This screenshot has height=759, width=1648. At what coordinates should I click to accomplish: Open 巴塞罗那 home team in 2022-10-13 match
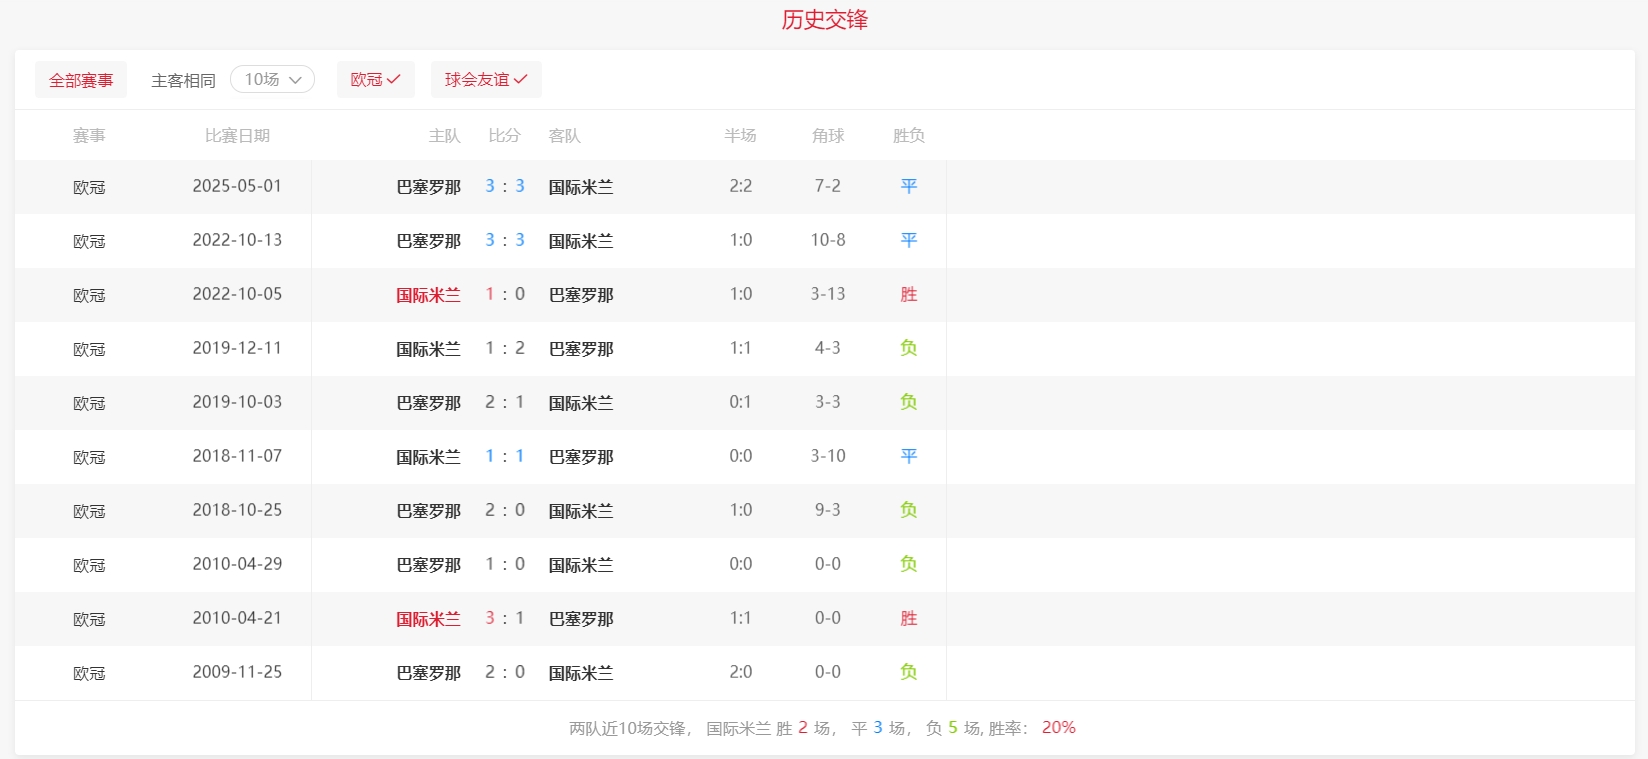point(428,241)
